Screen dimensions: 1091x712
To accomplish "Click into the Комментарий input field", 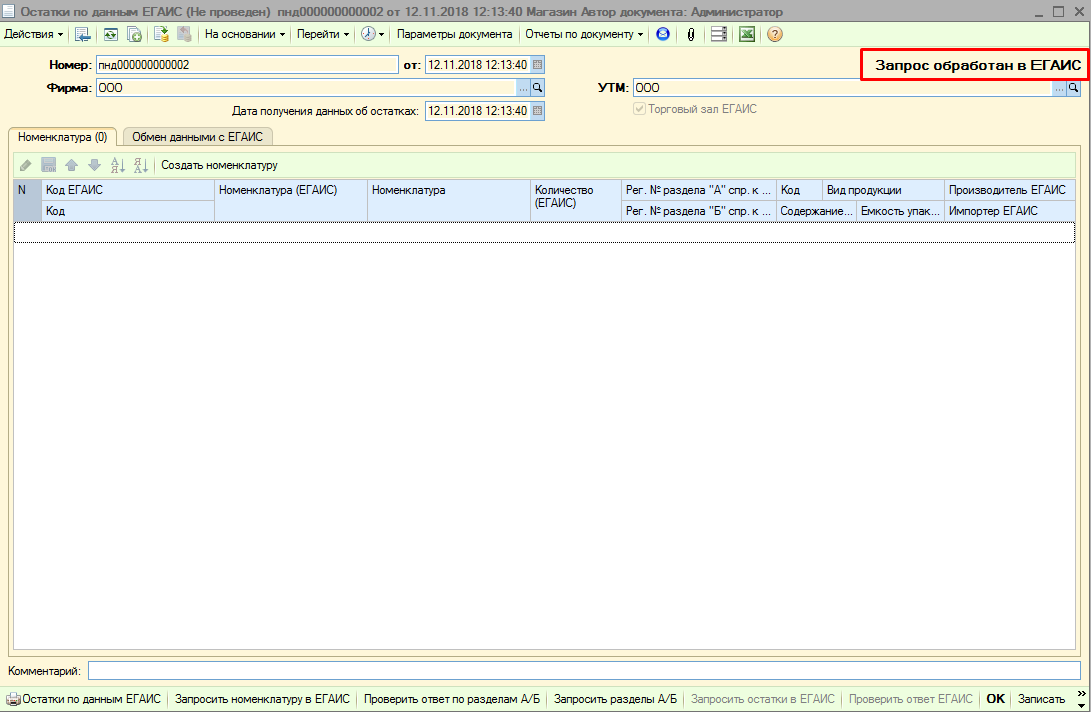I will (x=584, y=671).
